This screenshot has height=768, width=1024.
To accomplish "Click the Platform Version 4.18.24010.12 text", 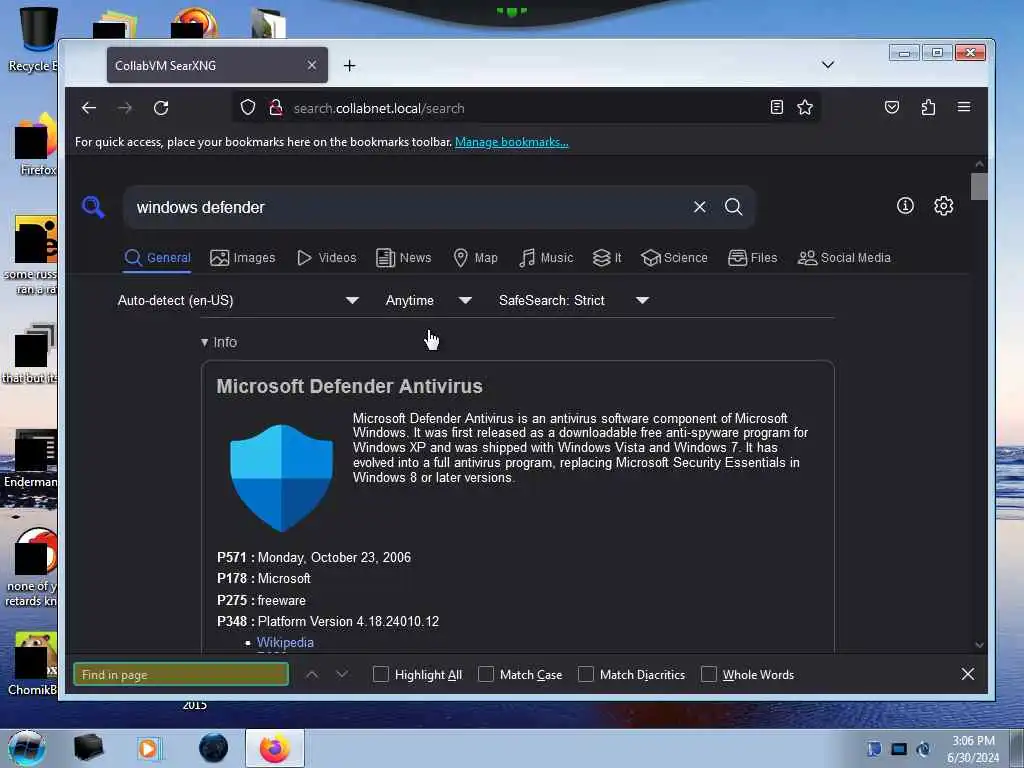I will pos(348,621).
